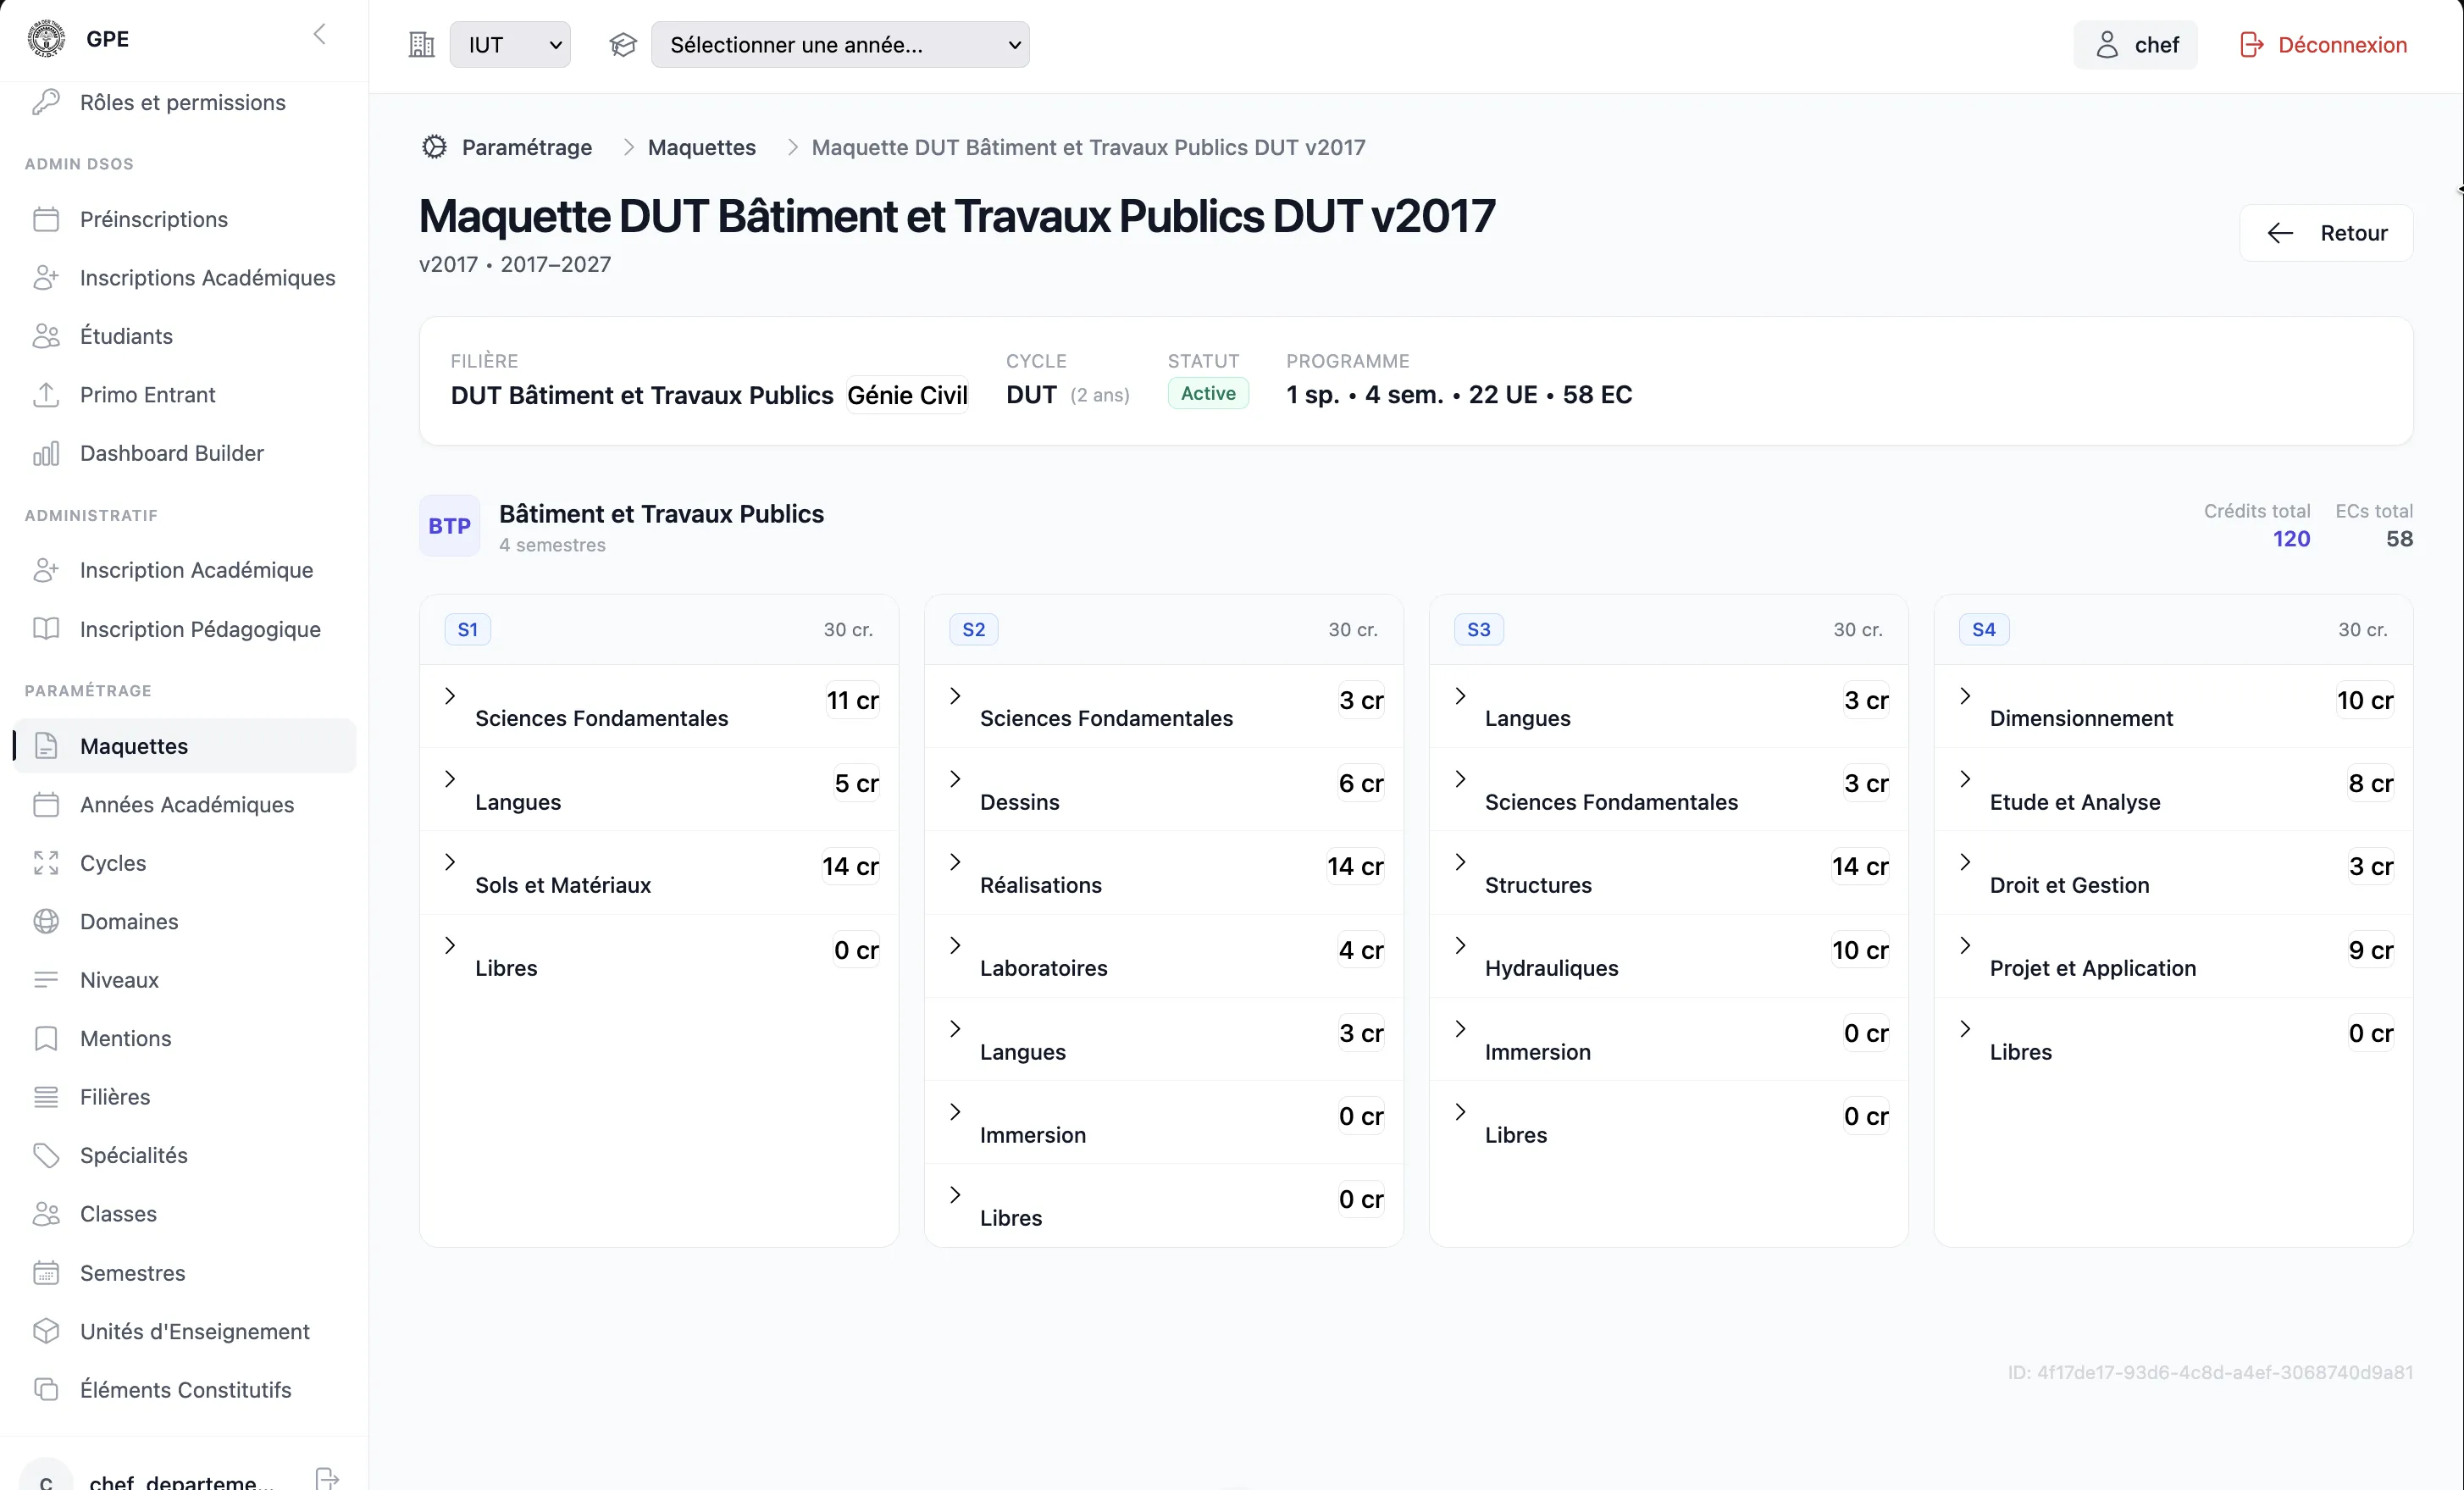Click the Années Académiques calendar icon
Viewport: 2464px width, 1490px height.
pyautogui.click(x=46, y=804)
